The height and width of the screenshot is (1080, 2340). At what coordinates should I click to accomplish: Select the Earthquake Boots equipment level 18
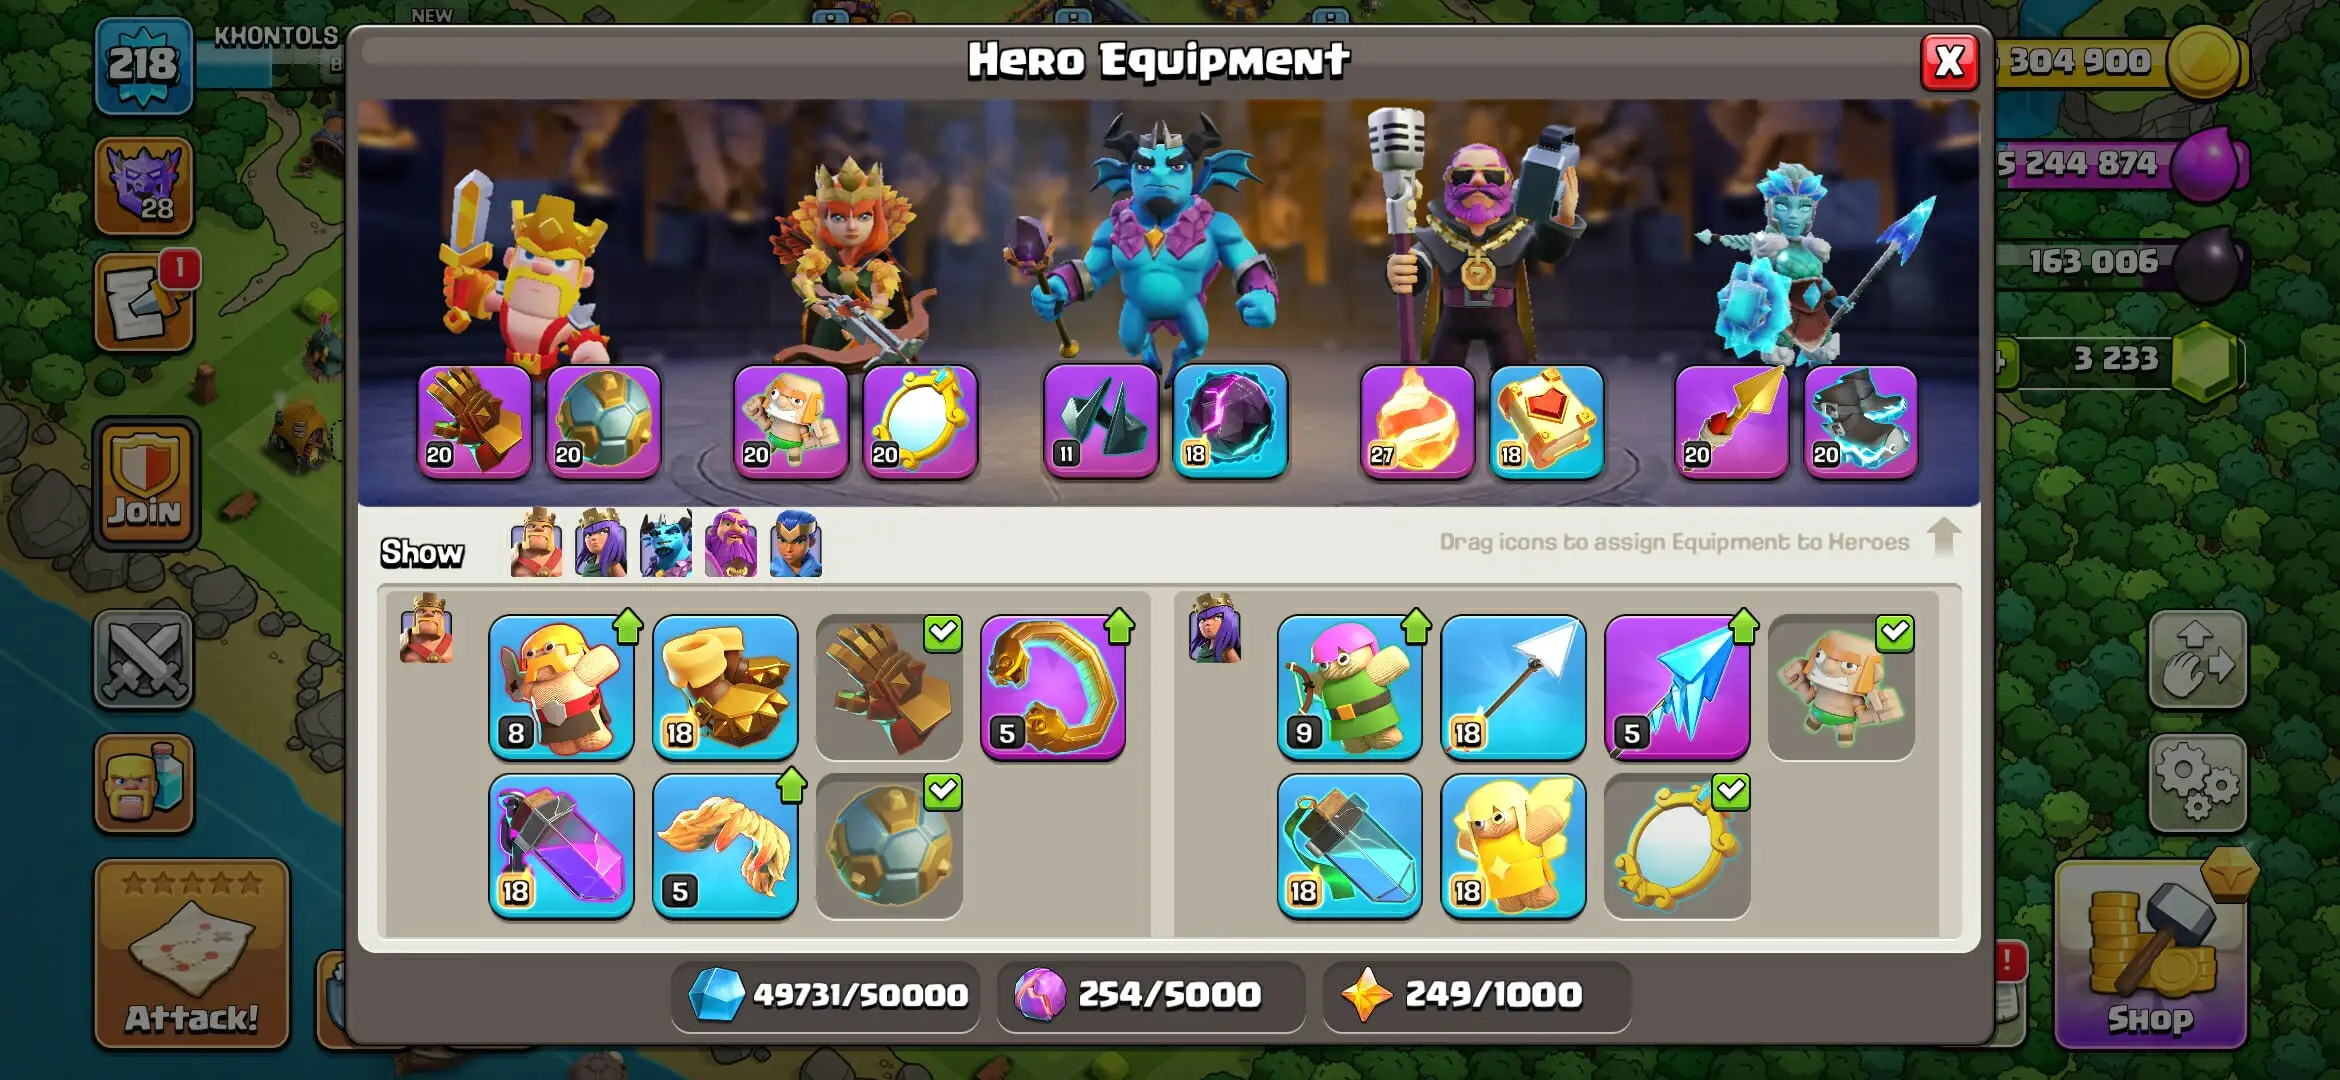coord(725,687)
